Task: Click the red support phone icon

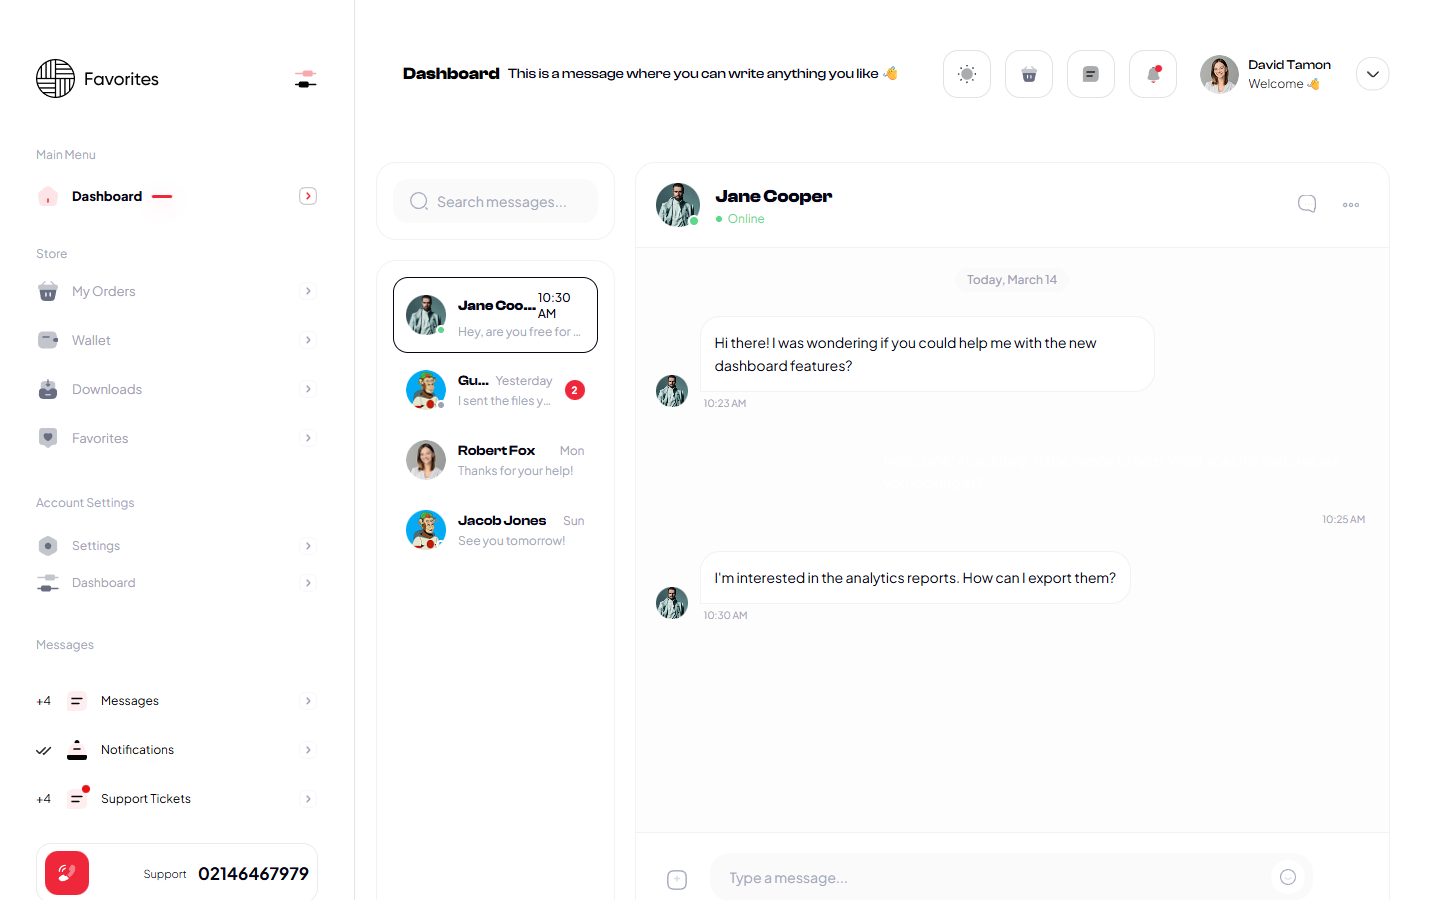Action: tap(67, 873)
